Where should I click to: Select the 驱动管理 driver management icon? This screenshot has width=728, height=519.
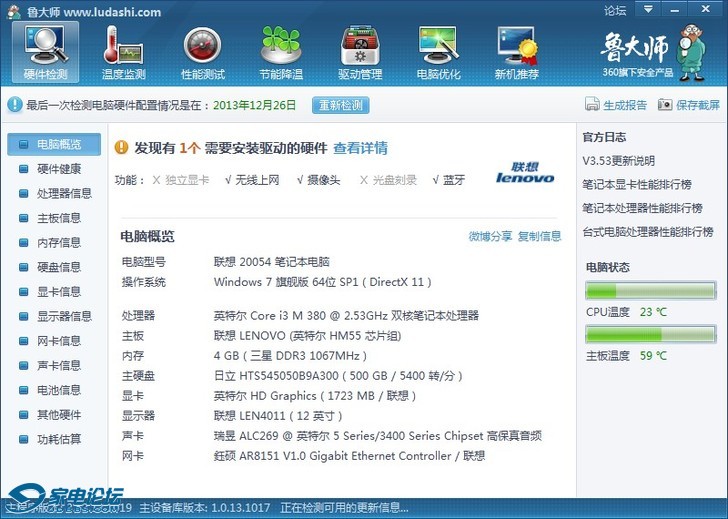pyautogui.click(x=360, y=52)
